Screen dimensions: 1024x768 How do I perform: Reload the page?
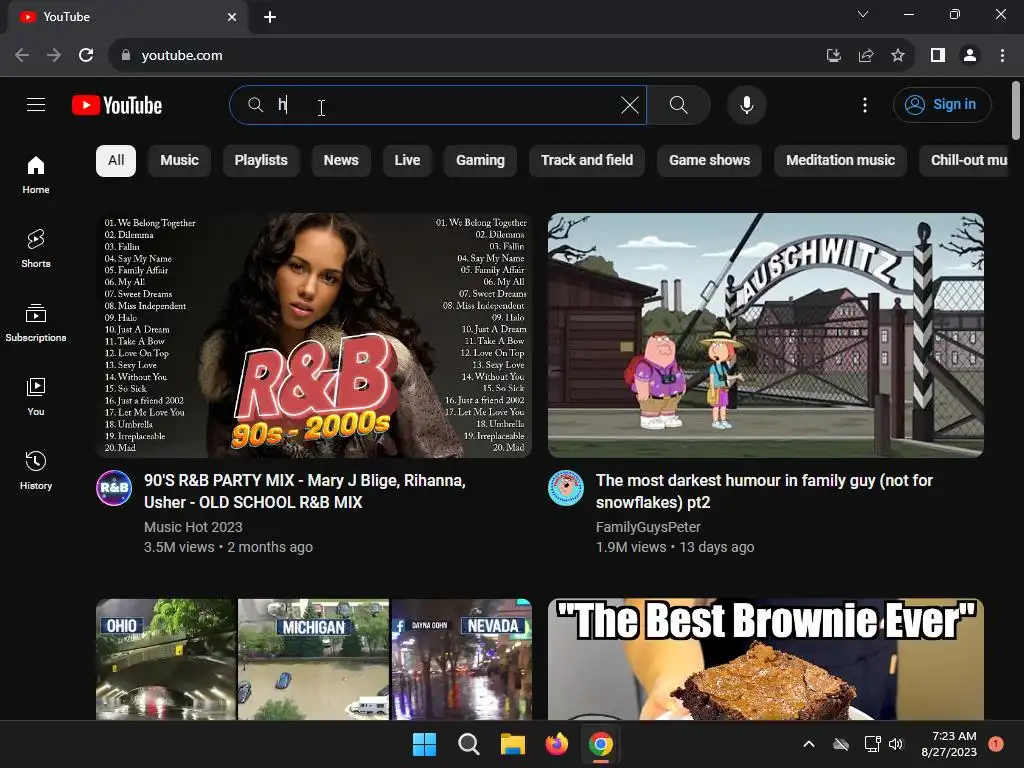[86, 56]
